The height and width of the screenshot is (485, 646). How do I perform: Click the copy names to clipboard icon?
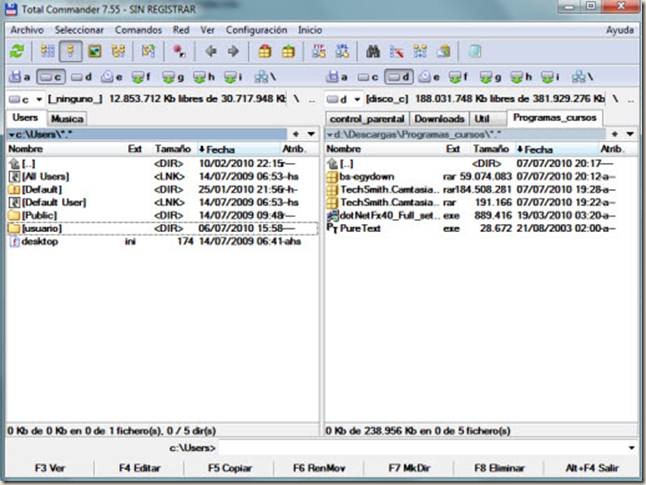point(444,52)
